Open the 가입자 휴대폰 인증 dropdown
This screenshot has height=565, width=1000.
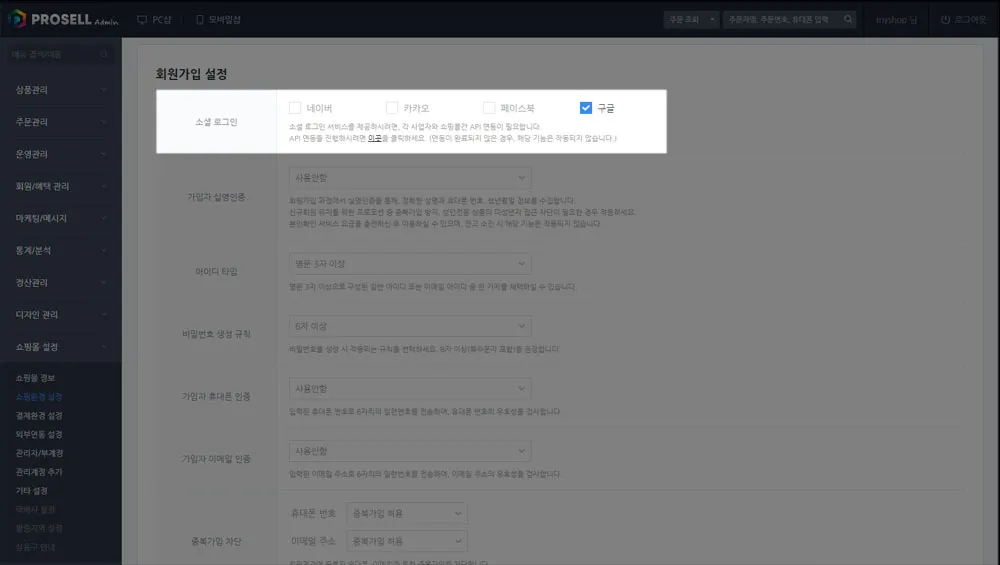tap(409, 389)
